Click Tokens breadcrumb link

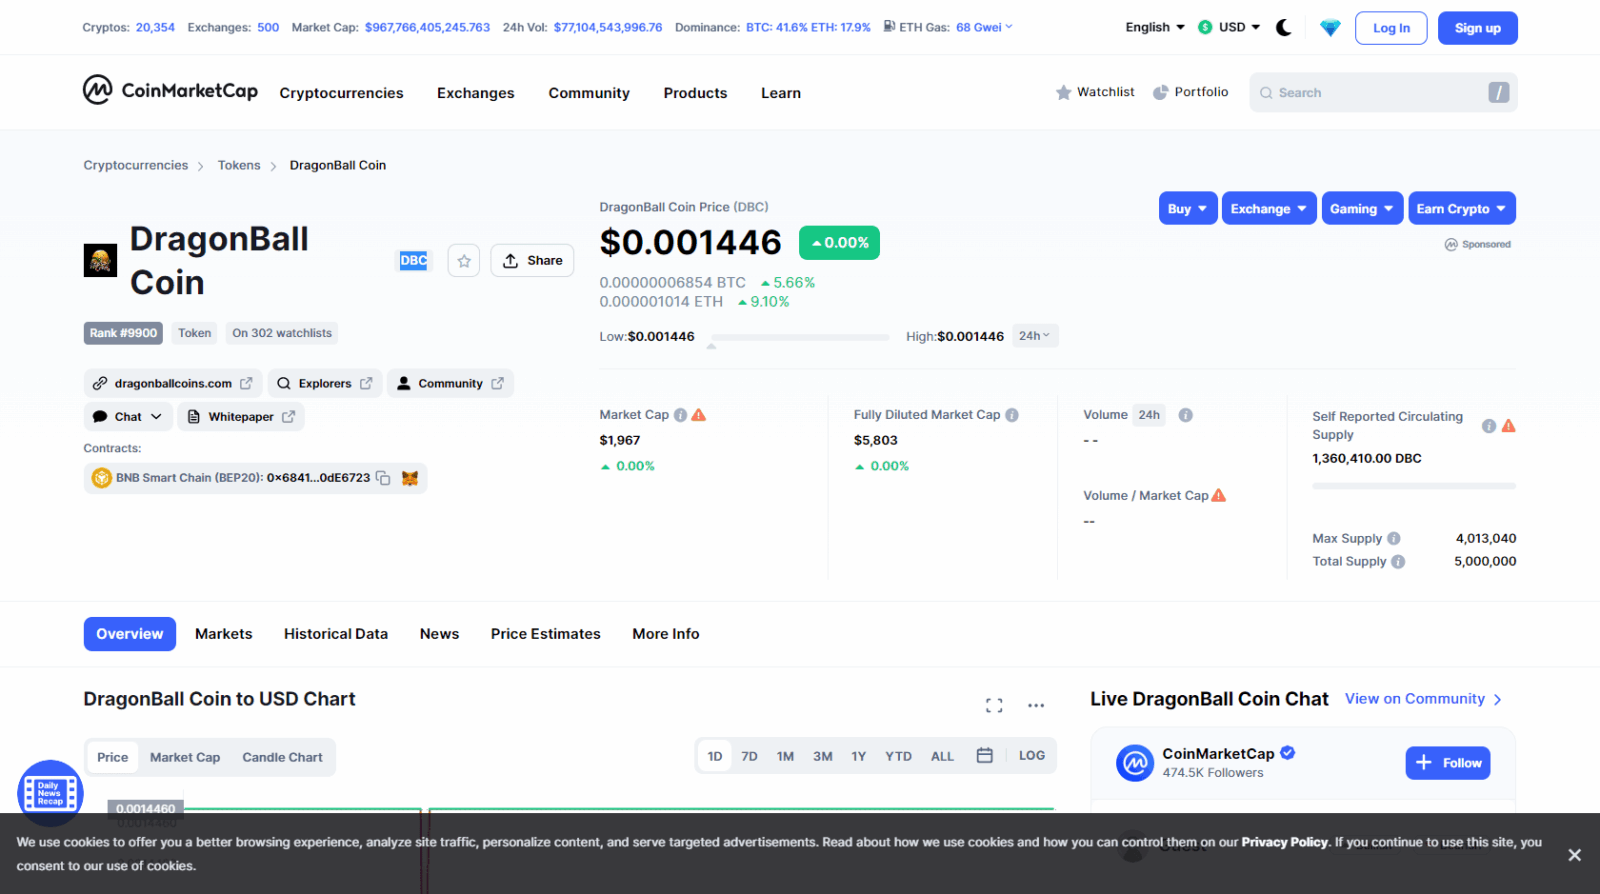239,165
